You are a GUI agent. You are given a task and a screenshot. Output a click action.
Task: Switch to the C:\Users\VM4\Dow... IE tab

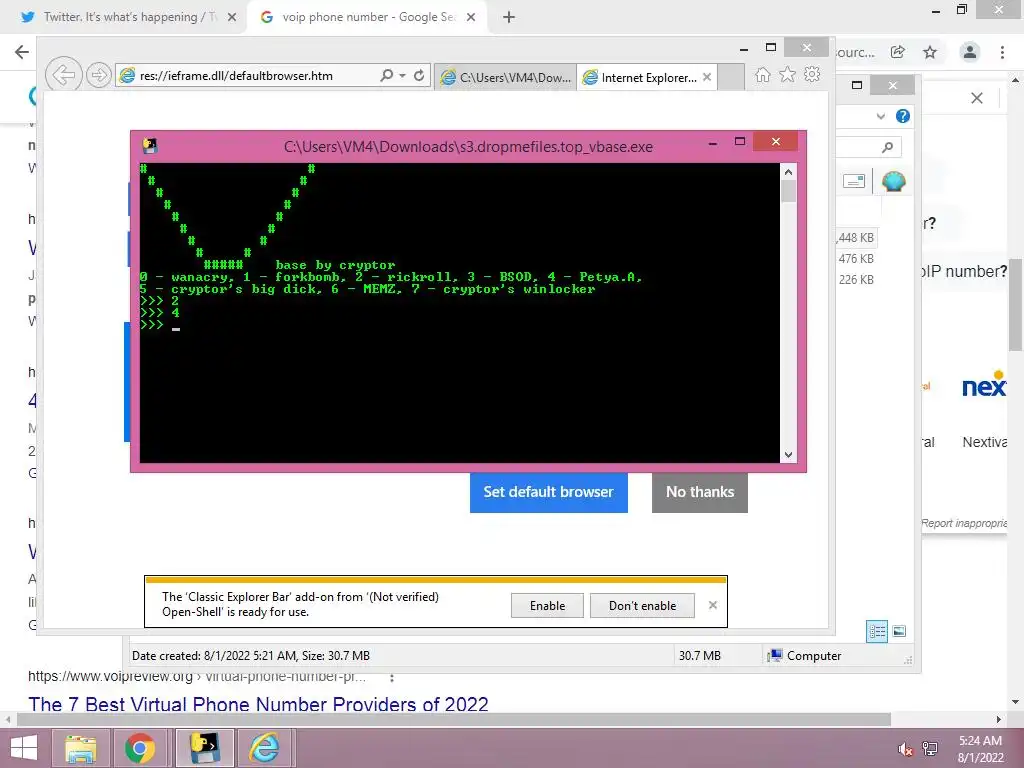pyautogui.click(x=505, y=77)
